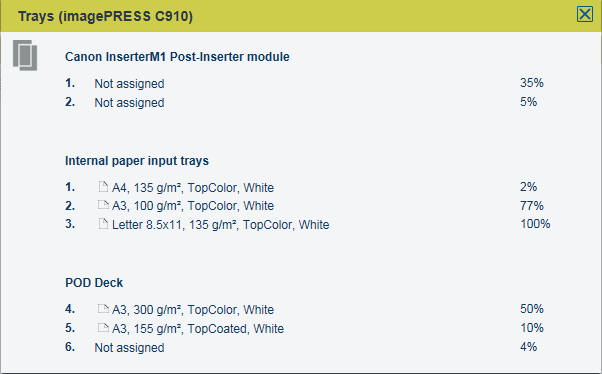Click the paper icon for A3 300 g/m² tray
Image resolution: width=602 pixels, height=374 pixels.
pos(103,309)
